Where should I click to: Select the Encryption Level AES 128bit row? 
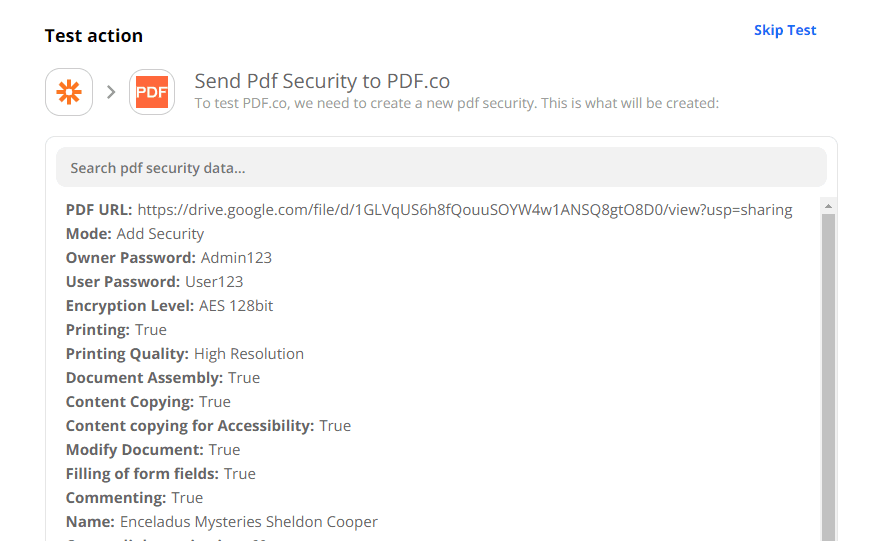pos(169,306)
